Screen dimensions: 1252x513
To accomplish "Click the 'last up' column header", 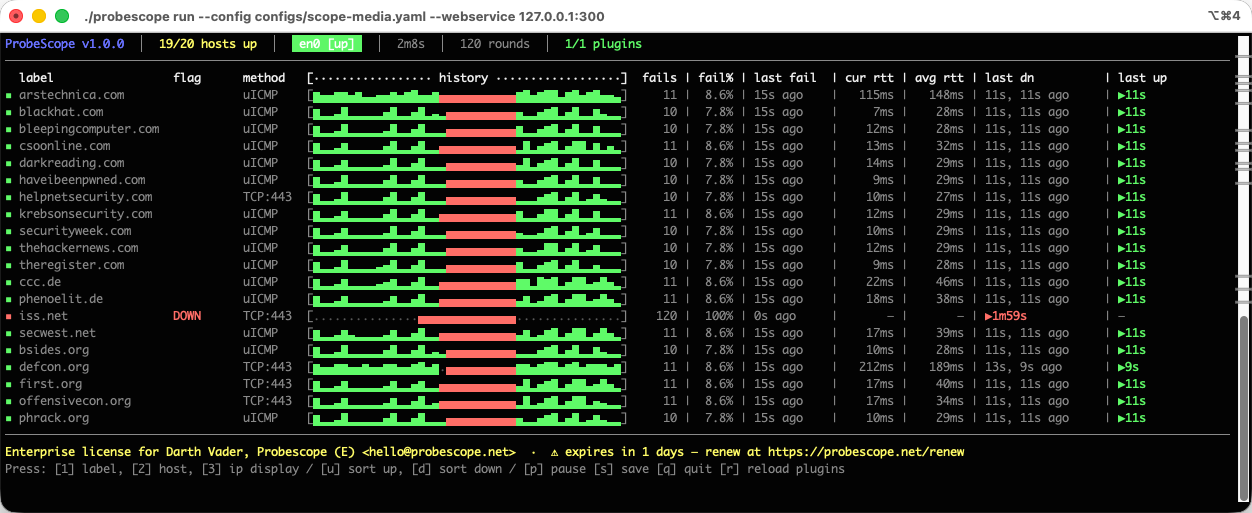I will click(x=1142, y=78).
